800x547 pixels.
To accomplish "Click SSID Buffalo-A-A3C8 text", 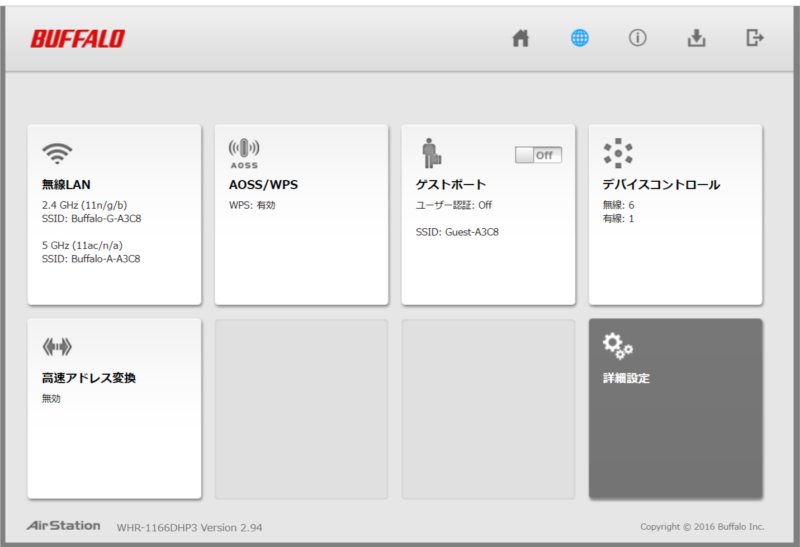I will [91, 259].
